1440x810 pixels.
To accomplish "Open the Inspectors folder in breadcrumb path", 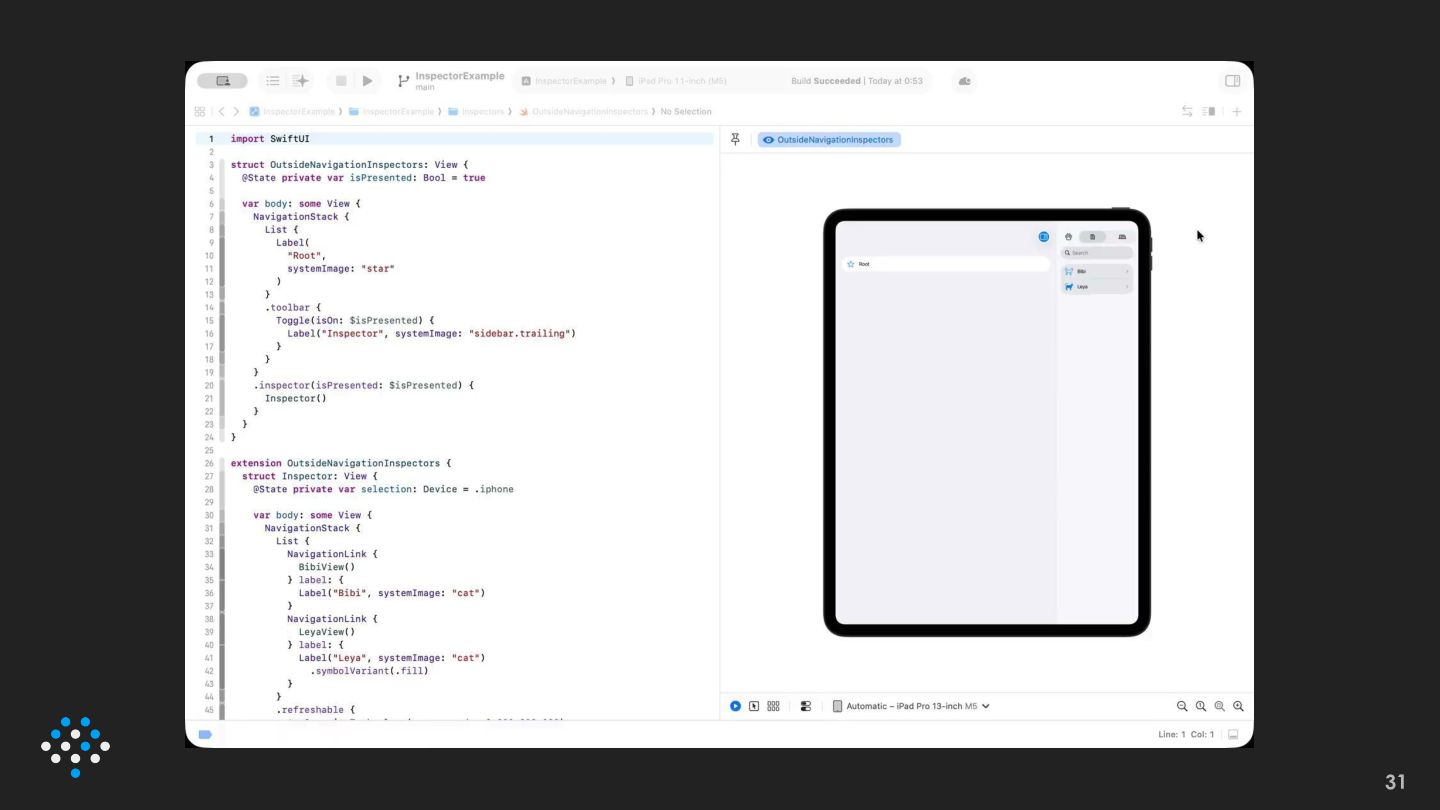I will click(x=481, y=112).
